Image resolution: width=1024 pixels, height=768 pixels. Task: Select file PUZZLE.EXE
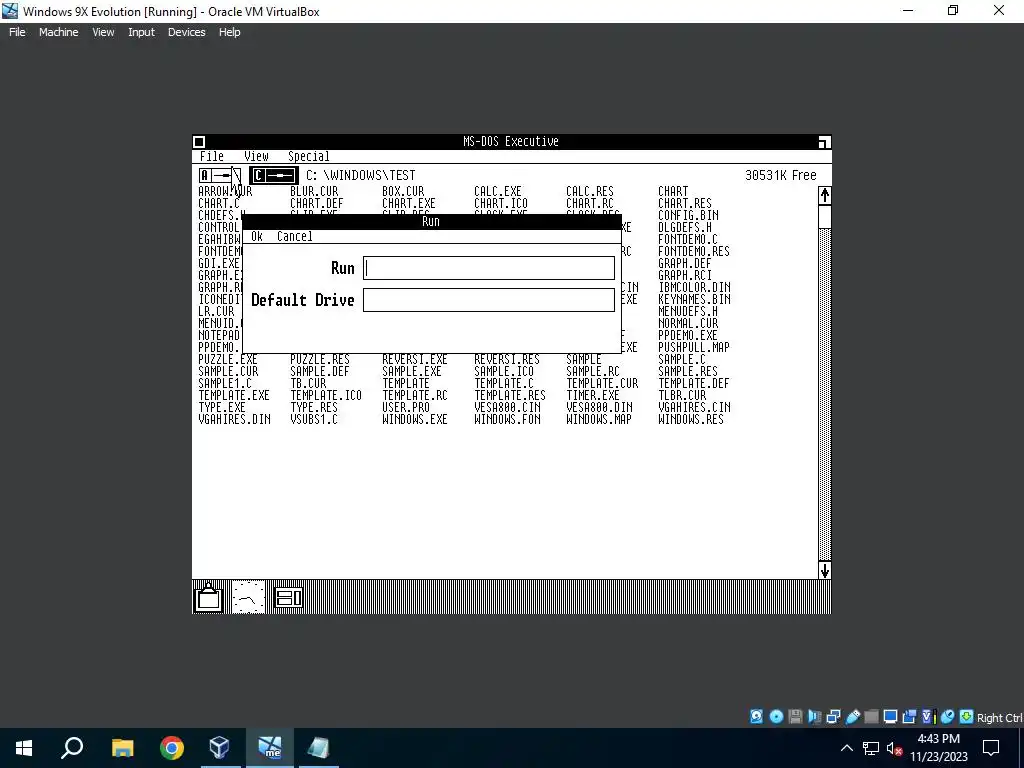(228, 360)
